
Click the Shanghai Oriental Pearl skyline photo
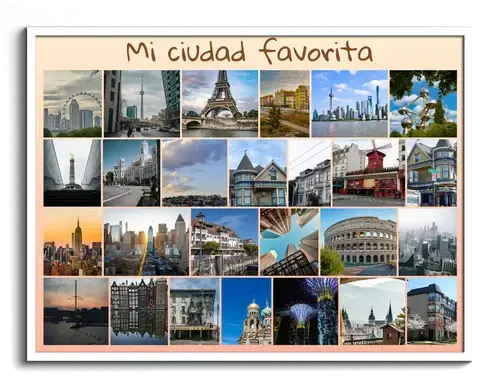click(x=350, y=104)
